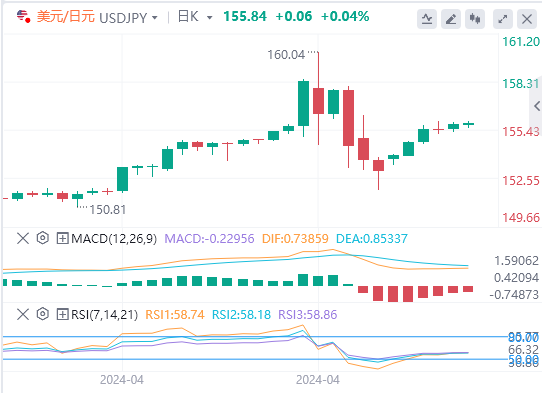Open the candlestick chart type icon
This screenshot has width=542, height=393.
click(475, 19)
